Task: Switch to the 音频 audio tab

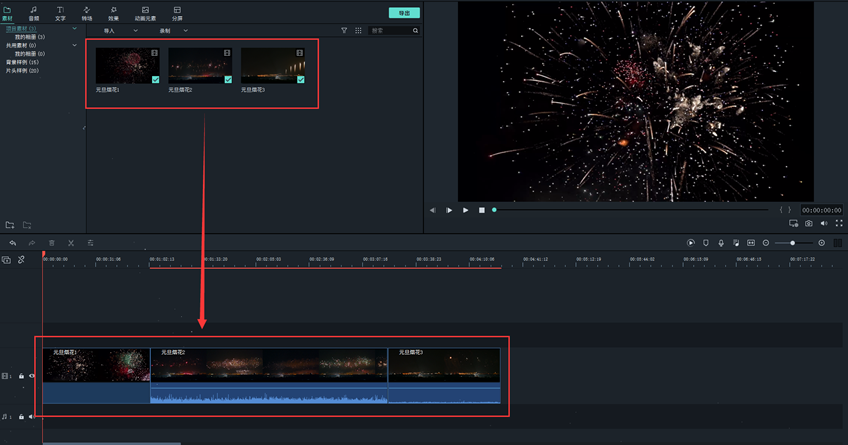Action: coord(34,13)
